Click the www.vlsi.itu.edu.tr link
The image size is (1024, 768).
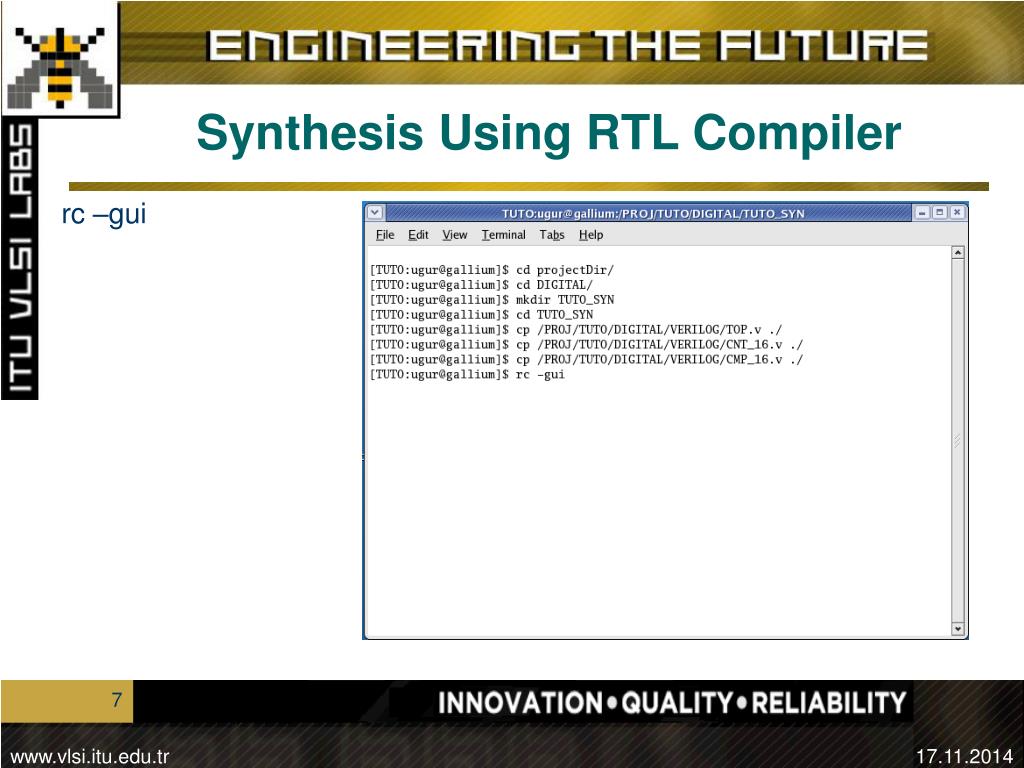coord(90,757)
